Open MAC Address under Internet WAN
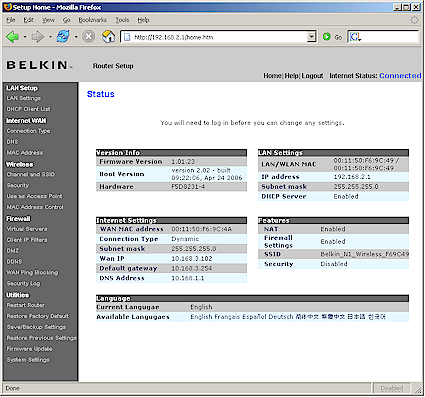The image size is (425, 397). (25, 153)
